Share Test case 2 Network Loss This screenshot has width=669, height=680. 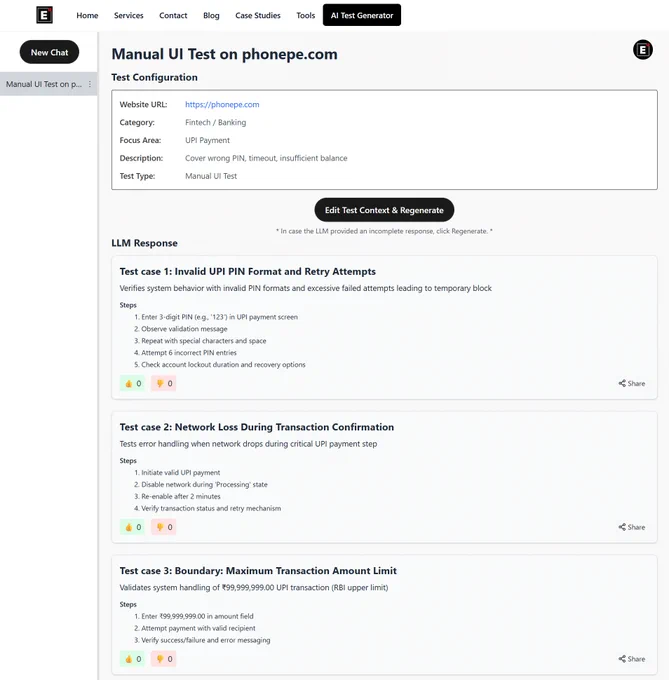(632, 527)
